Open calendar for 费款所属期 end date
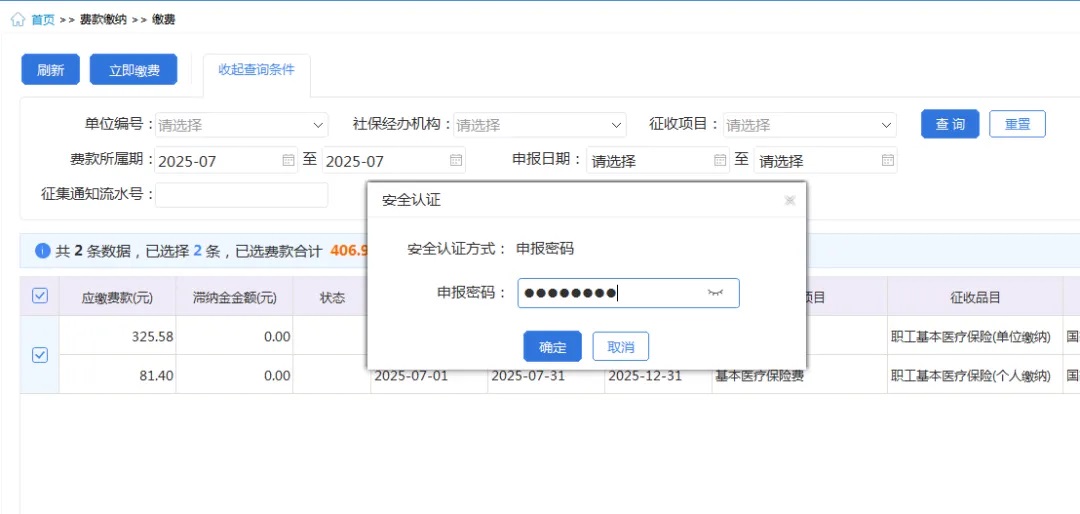The width and height of the screenshot is (1080, 514). [456, 160]
